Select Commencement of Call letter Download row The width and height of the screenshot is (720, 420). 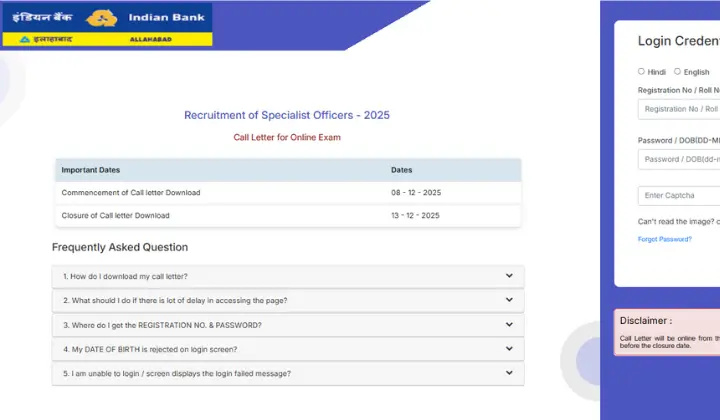tap(288, 192)
